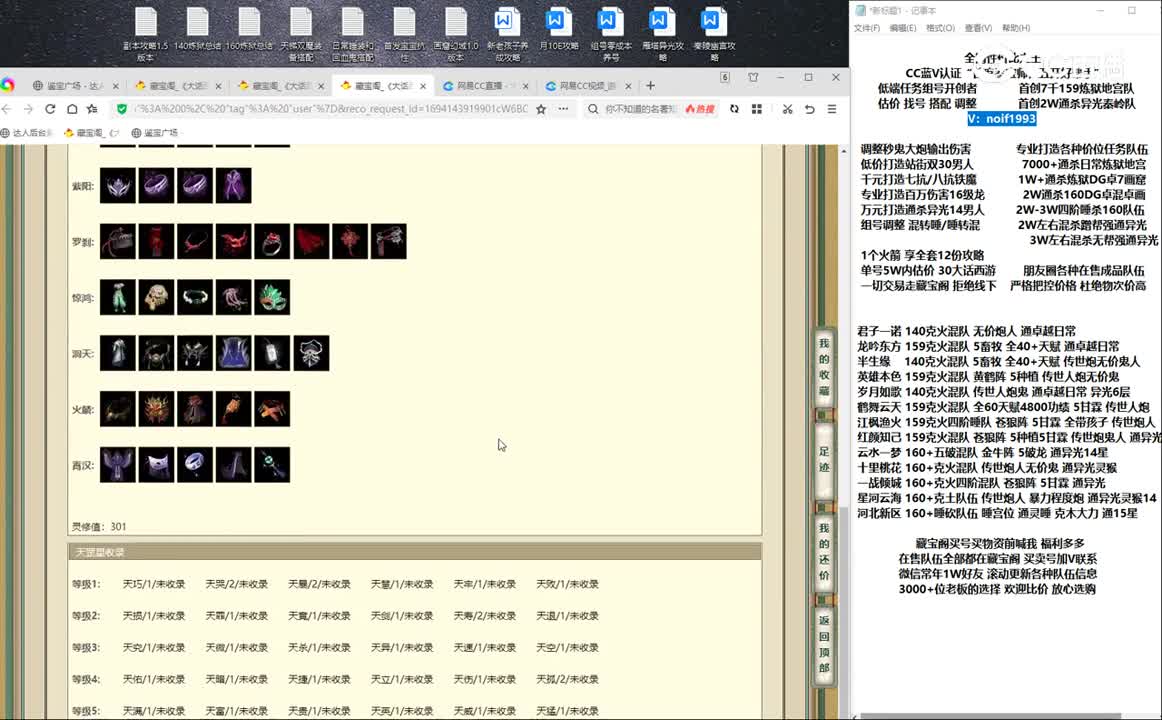The height and width of the screenshot is (720, 1162).
Task: Reload the page with browser refresh icon
Action: (x=50, y=109)
